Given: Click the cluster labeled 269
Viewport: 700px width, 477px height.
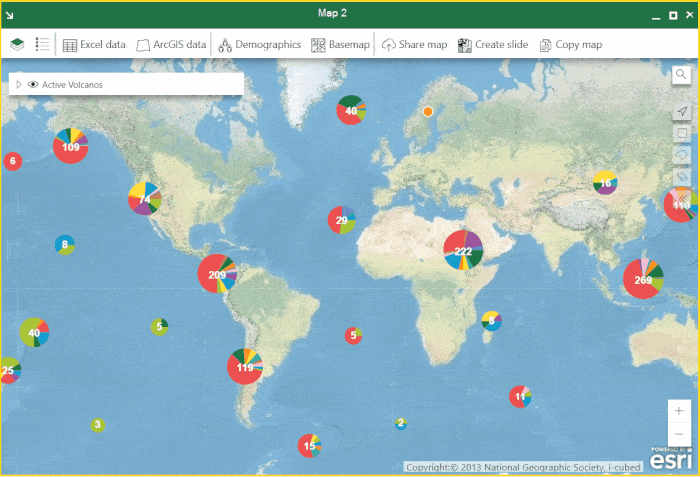Looking at the screenshot, I should click(x=643, y=279).
